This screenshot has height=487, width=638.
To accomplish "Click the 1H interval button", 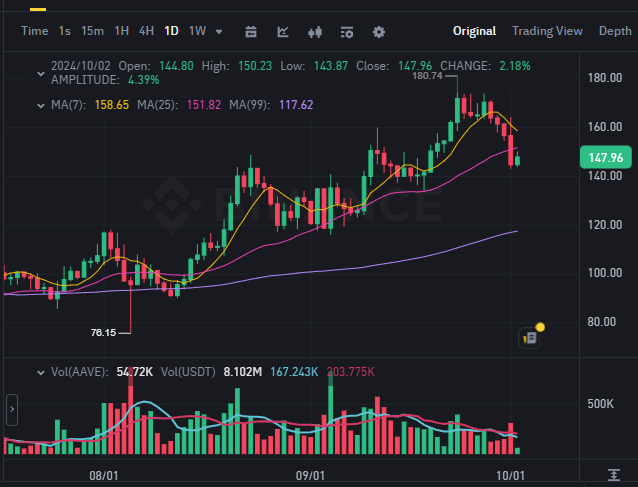I will click(121, 31).
